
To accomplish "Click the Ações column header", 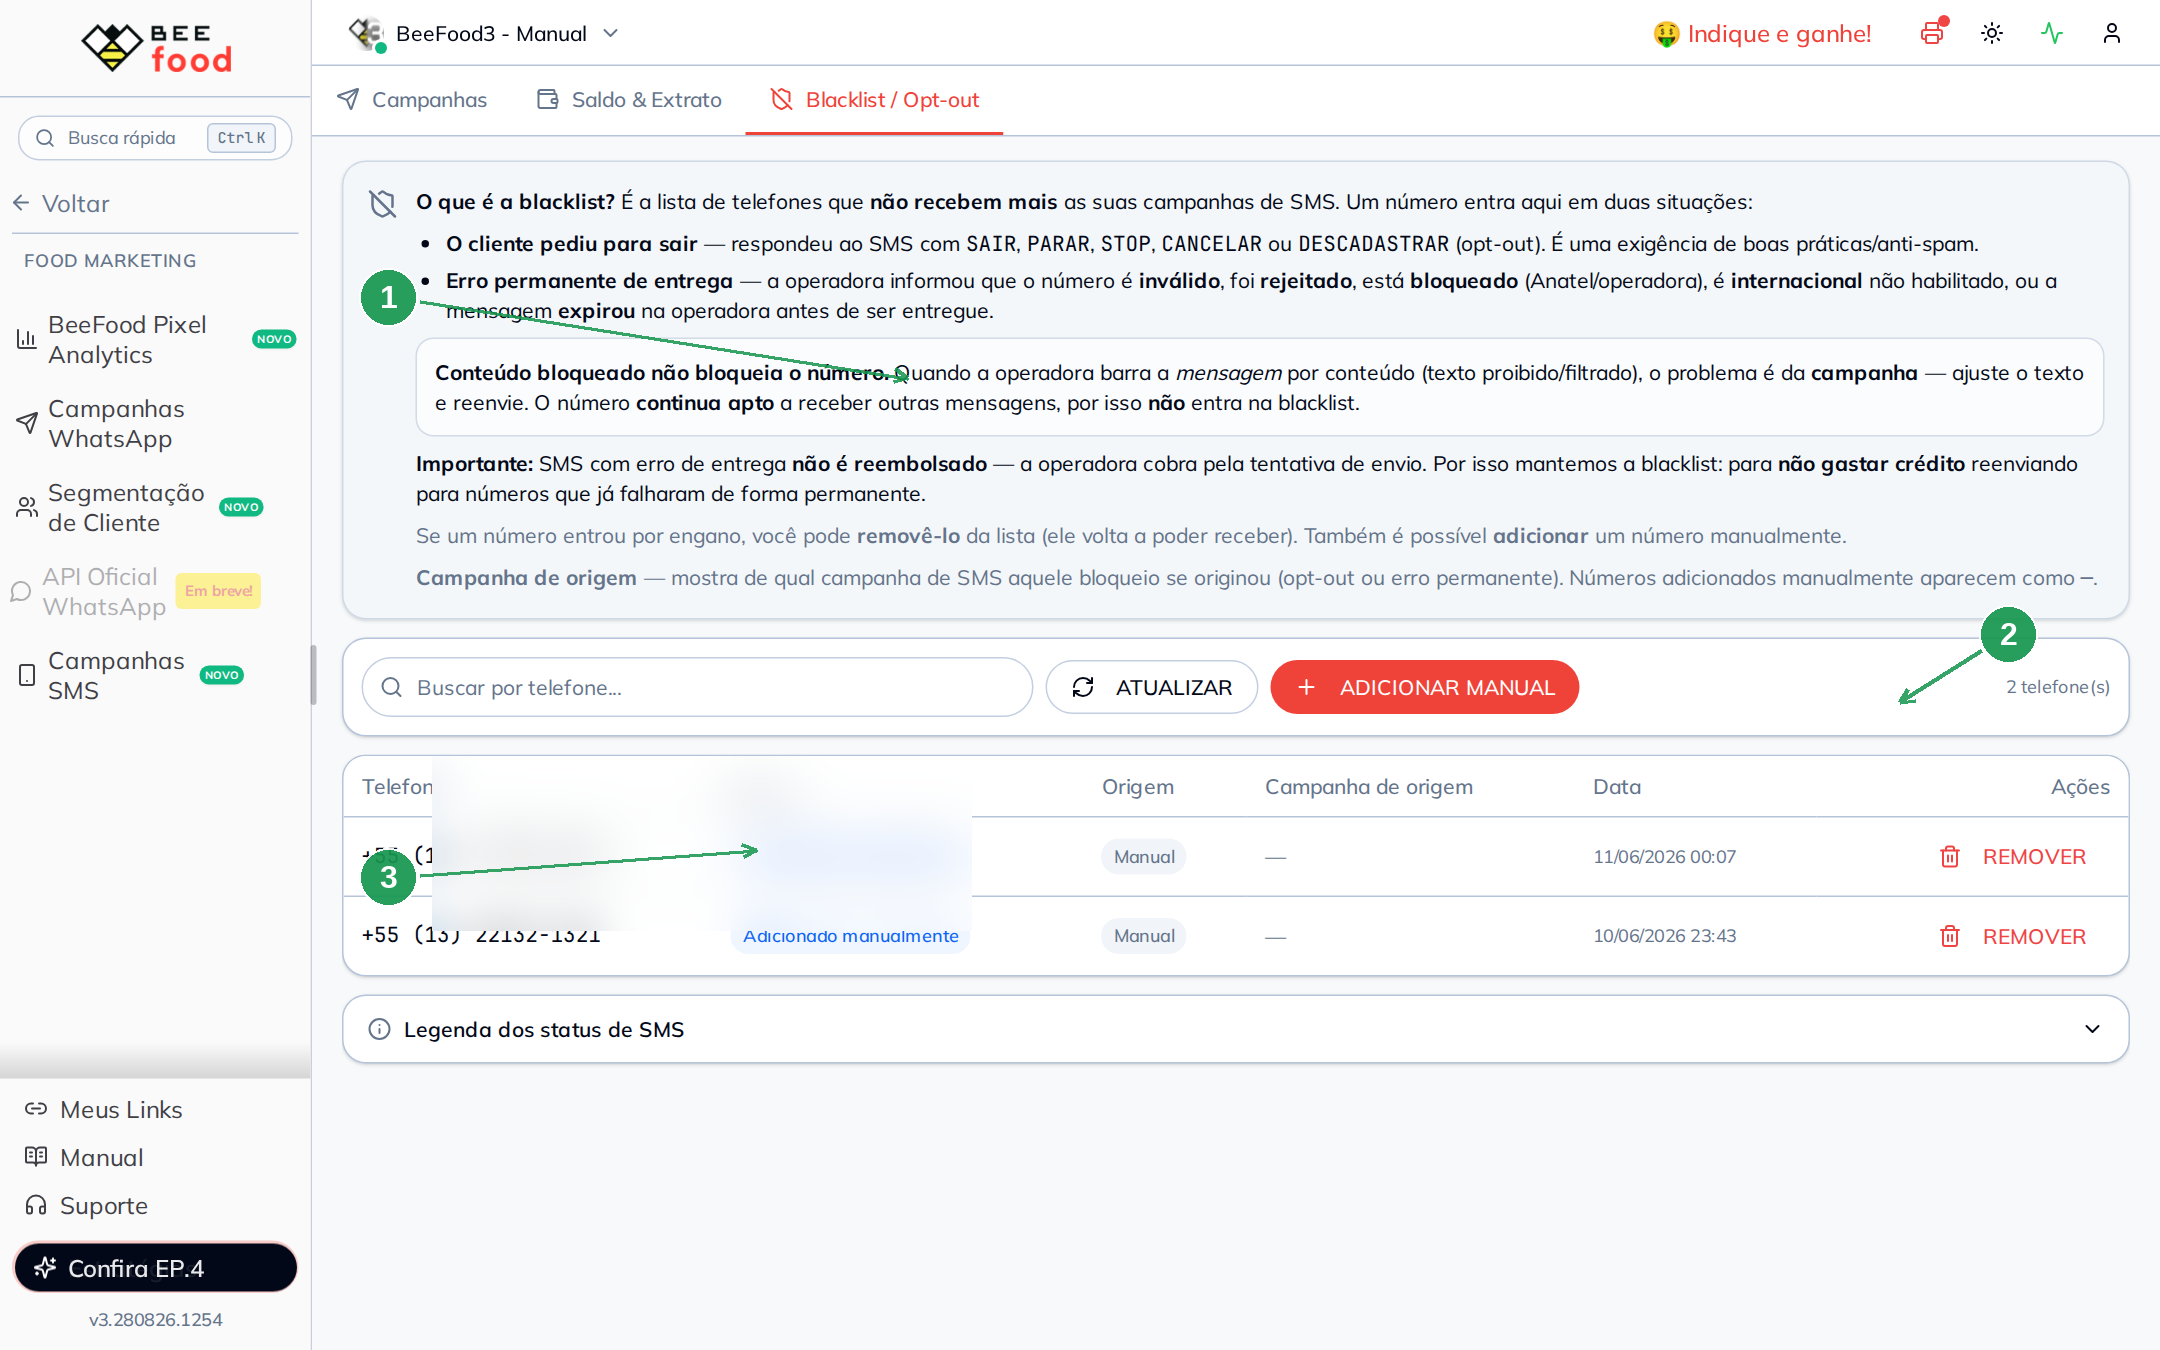I will click(2080, 787).
